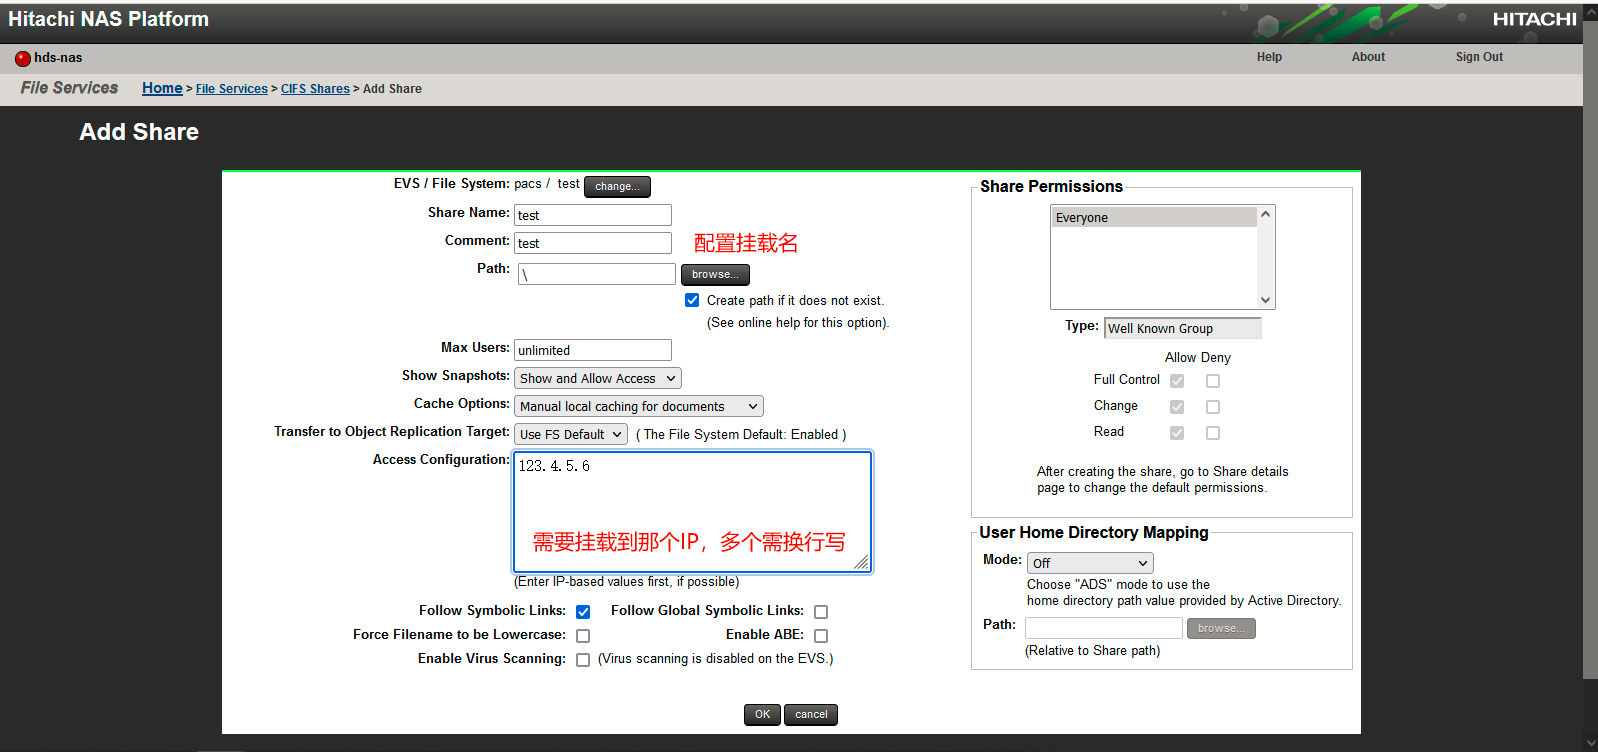Click the HITACHI logo in header
This screenshot has width=1598, height=752.
[1534, 19]
